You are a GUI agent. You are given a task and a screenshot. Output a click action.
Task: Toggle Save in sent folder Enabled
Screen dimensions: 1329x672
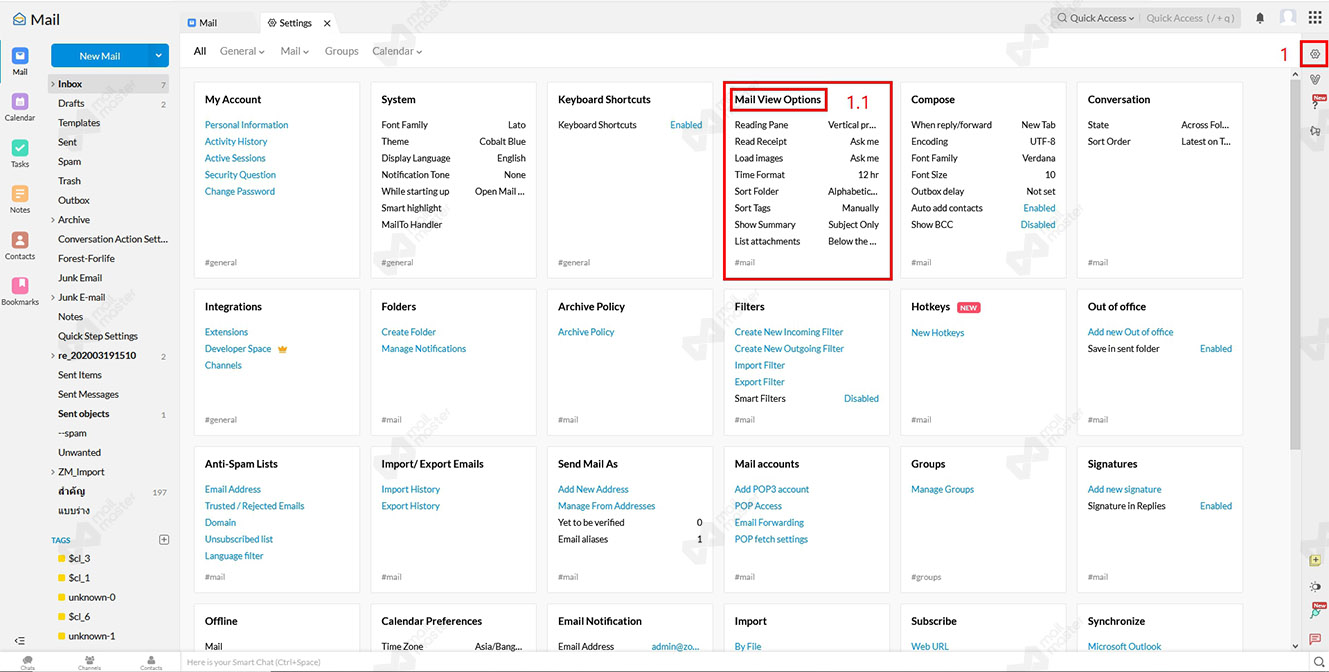[x=1216, y=348]
